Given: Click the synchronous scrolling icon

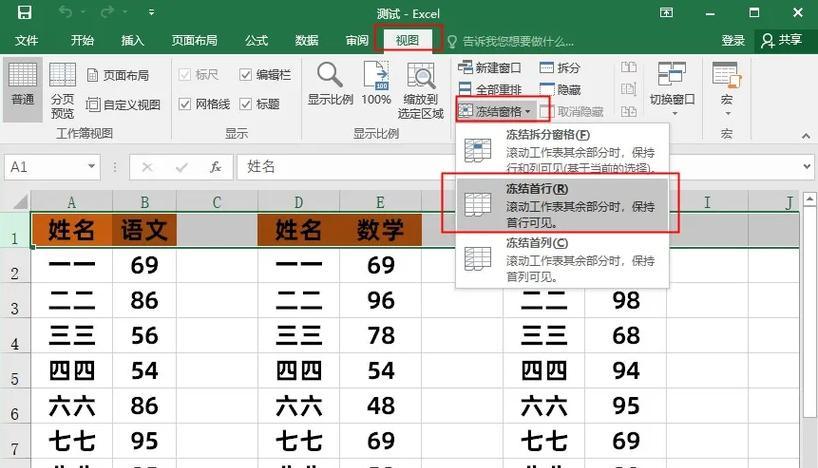Looking at the screenshot, I should click(x=629, y=89).
